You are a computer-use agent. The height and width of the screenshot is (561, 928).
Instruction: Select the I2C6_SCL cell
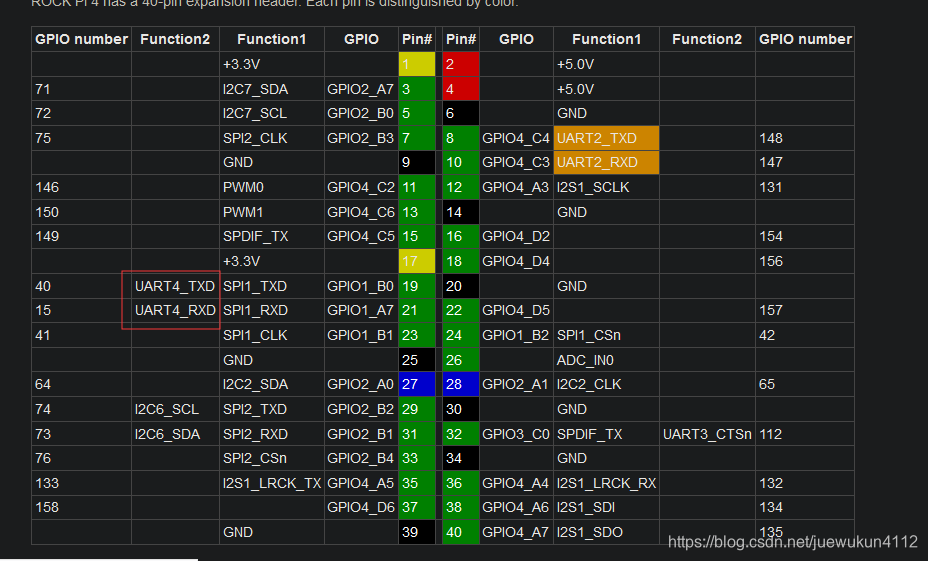click(x=175, y=409)
